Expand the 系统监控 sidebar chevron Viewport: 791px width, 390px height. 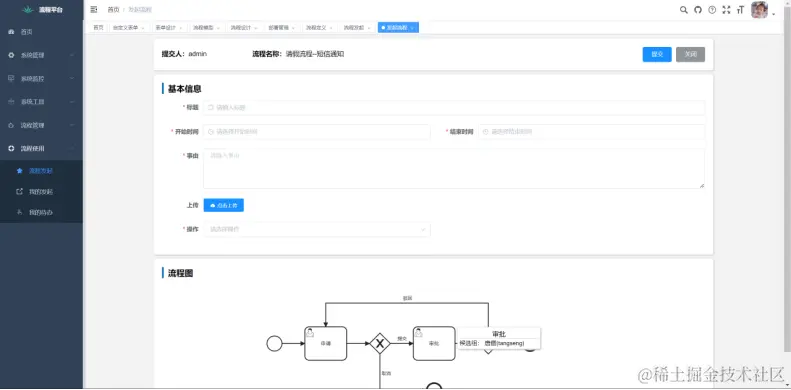[x=72, y=78]
